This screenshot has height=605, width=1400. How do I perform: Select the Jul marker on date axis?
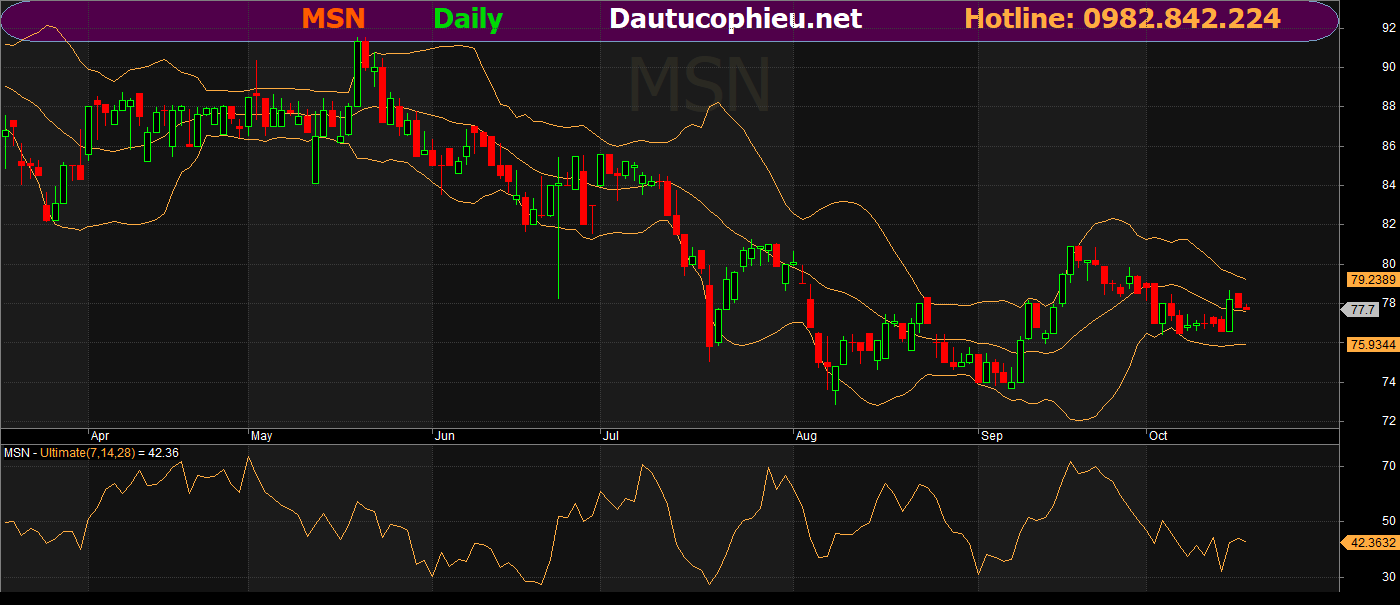(610, 437)
